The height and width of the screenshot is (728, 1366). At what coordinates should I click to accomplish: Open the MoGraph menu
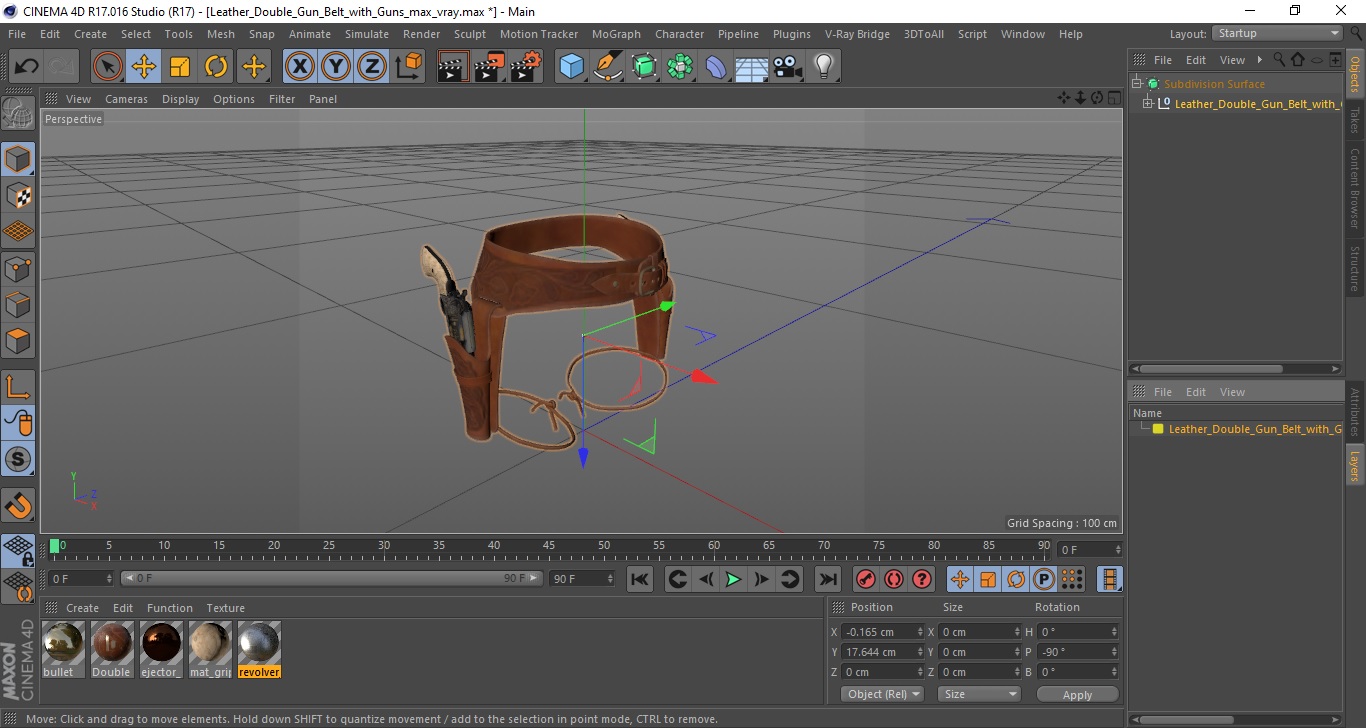click(616, 34)
